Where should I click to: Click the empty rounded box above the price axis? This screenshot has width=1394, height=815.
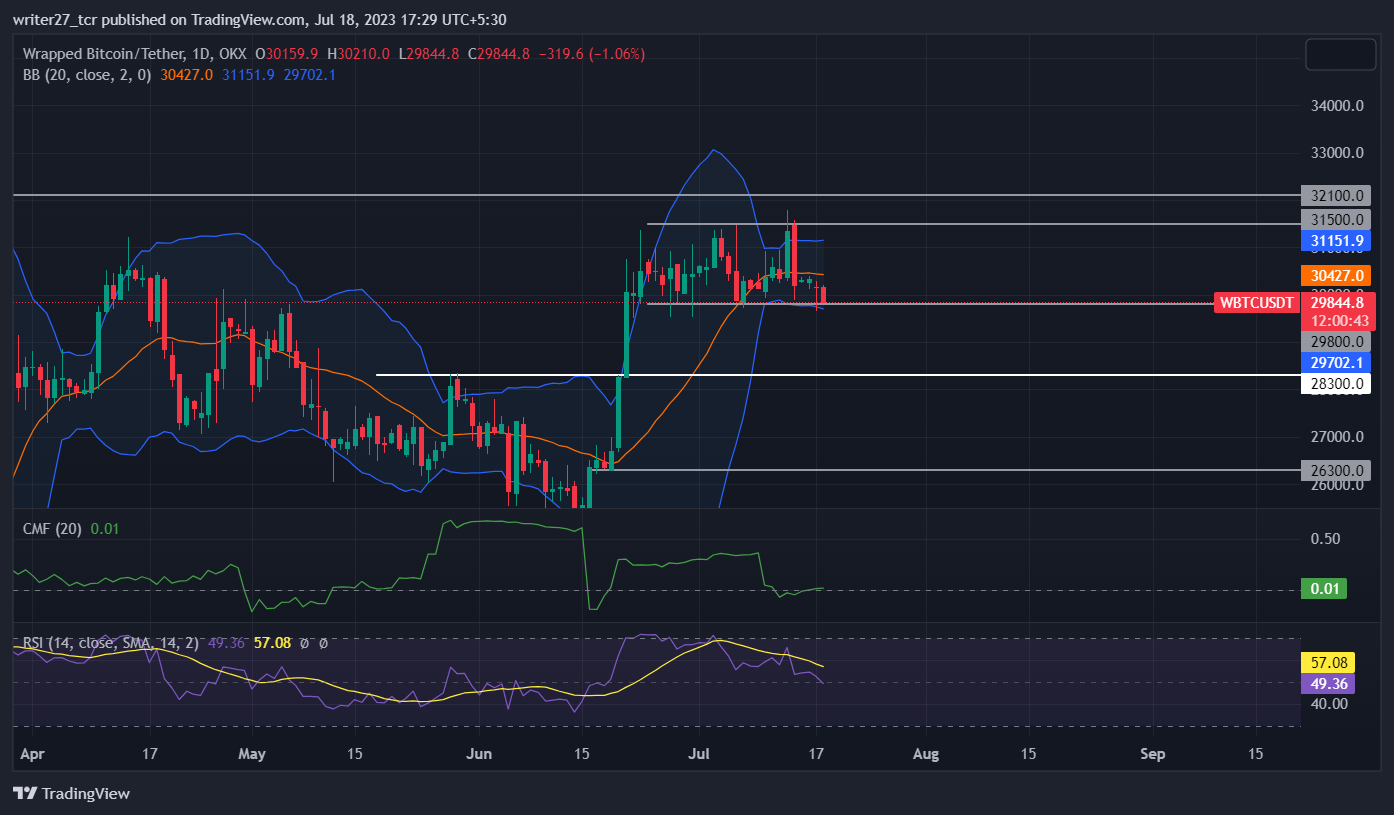click(1339, 54)
